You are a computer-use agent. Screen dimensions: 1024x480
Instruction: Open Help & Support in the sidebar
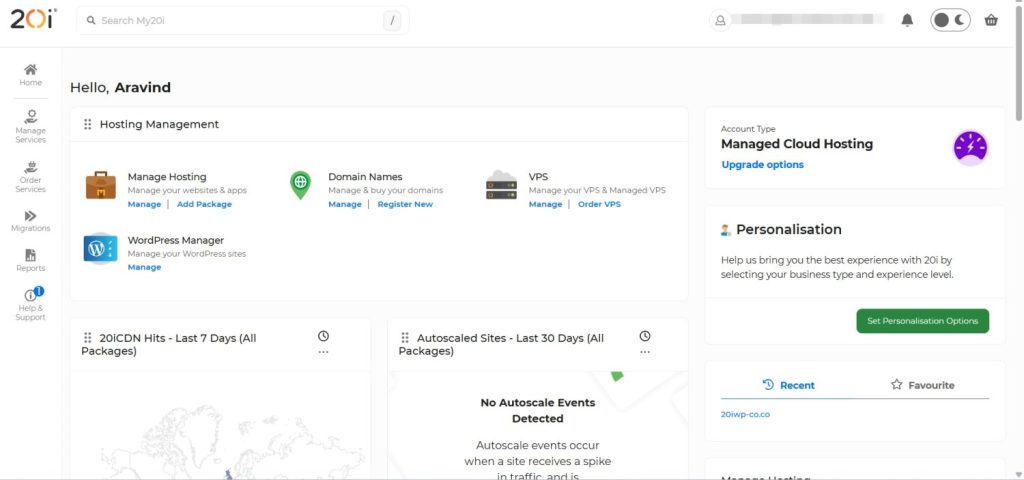point(31,304)
